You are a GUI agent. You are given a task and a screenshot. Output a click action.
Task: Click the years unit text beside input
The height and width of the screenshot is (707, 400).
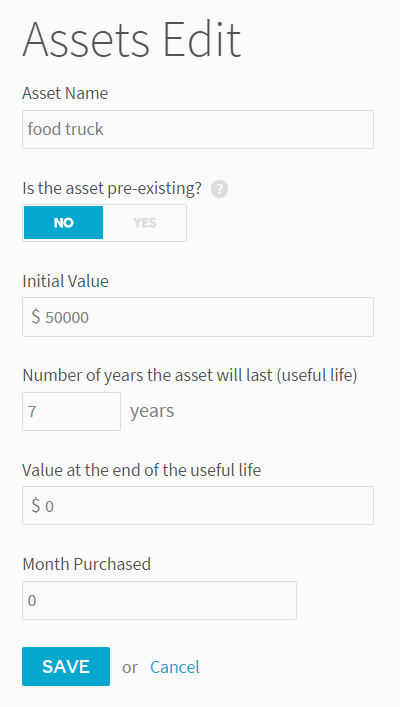[152, 412]
